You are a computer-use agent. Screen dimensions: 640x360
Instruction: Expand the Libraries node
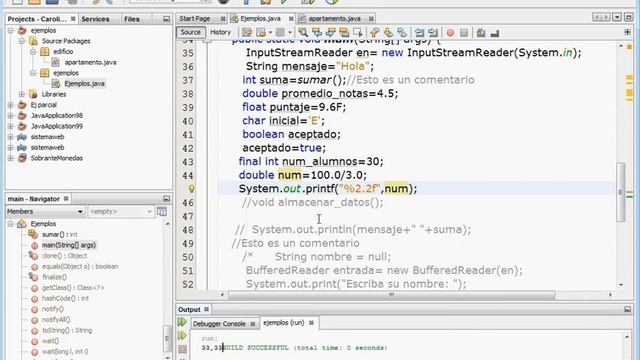[22, 94]
